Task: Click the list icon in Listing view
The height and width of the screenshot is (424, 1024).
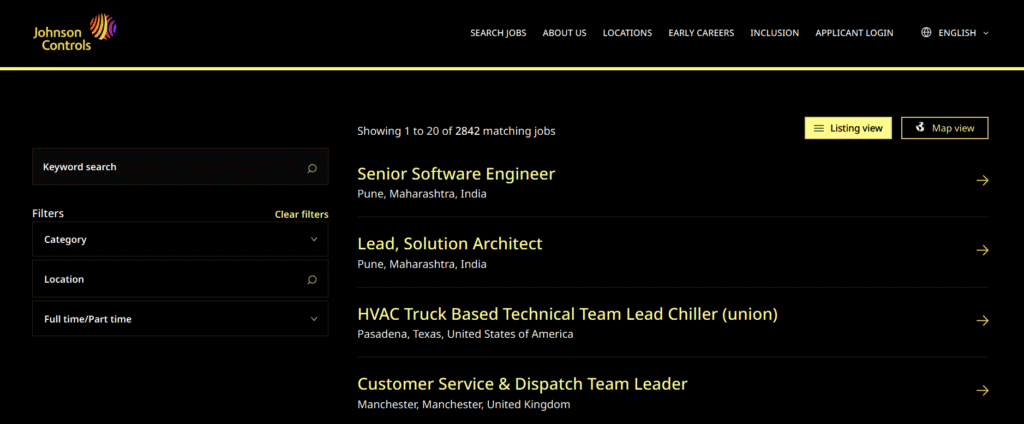Action: coord(818,128)
